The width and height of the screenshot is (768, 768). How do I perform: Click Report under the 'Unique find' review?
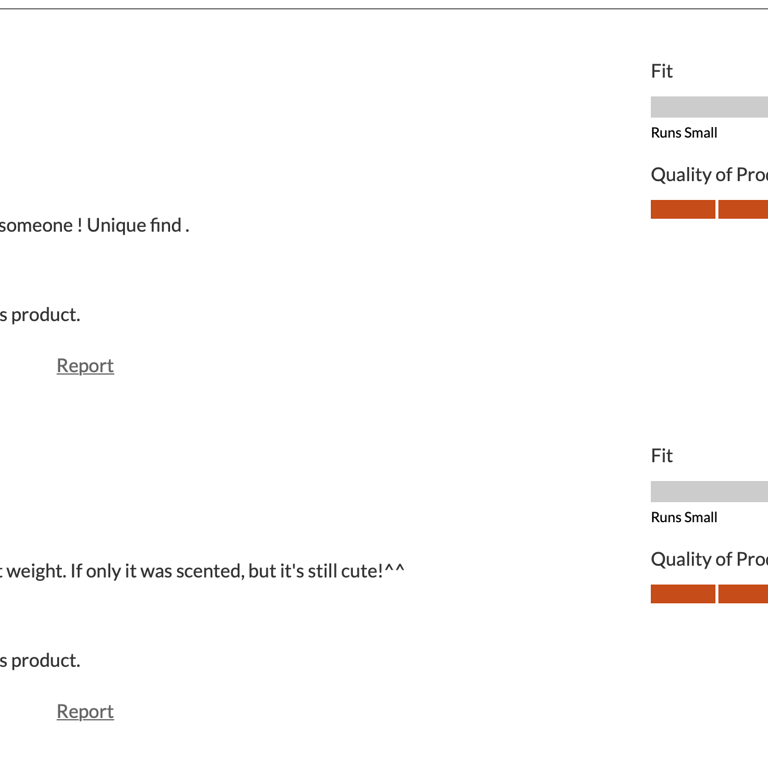[x=85, y=366]
